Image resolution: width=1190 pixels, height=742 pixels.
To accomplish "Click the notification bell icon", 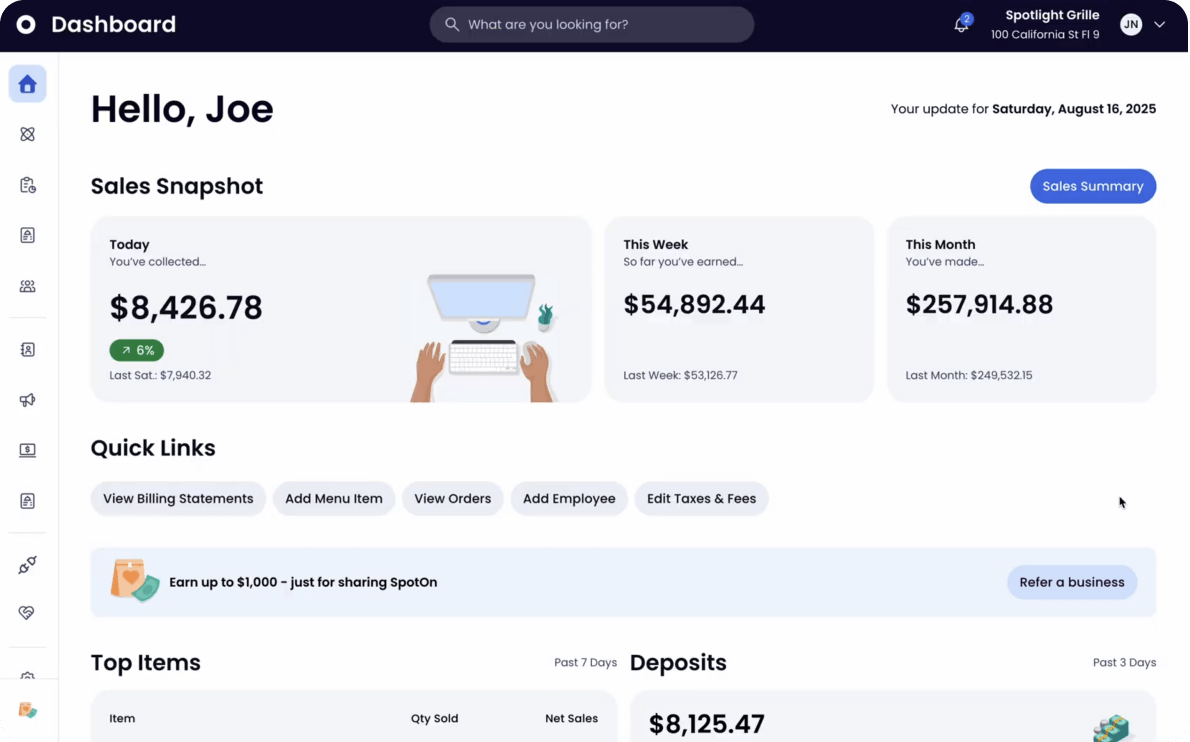I will [961, 24].
